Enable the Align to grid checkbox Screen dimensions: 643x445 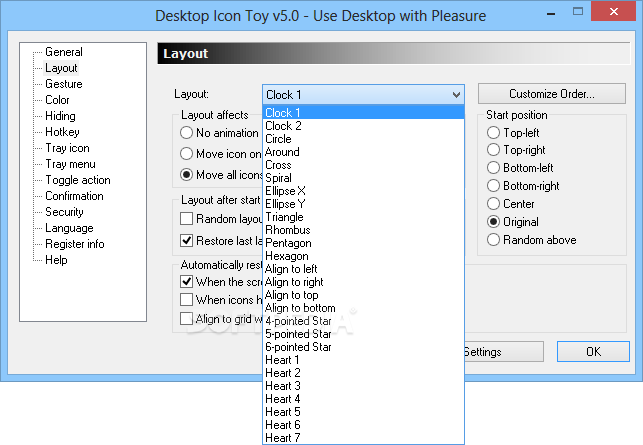tap(187, 319)
